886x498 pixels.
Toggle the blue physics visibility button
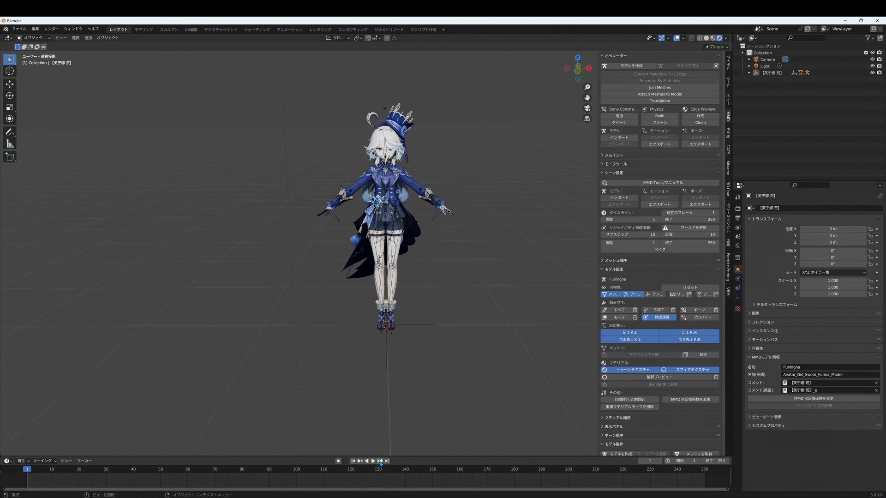[660, 318]
